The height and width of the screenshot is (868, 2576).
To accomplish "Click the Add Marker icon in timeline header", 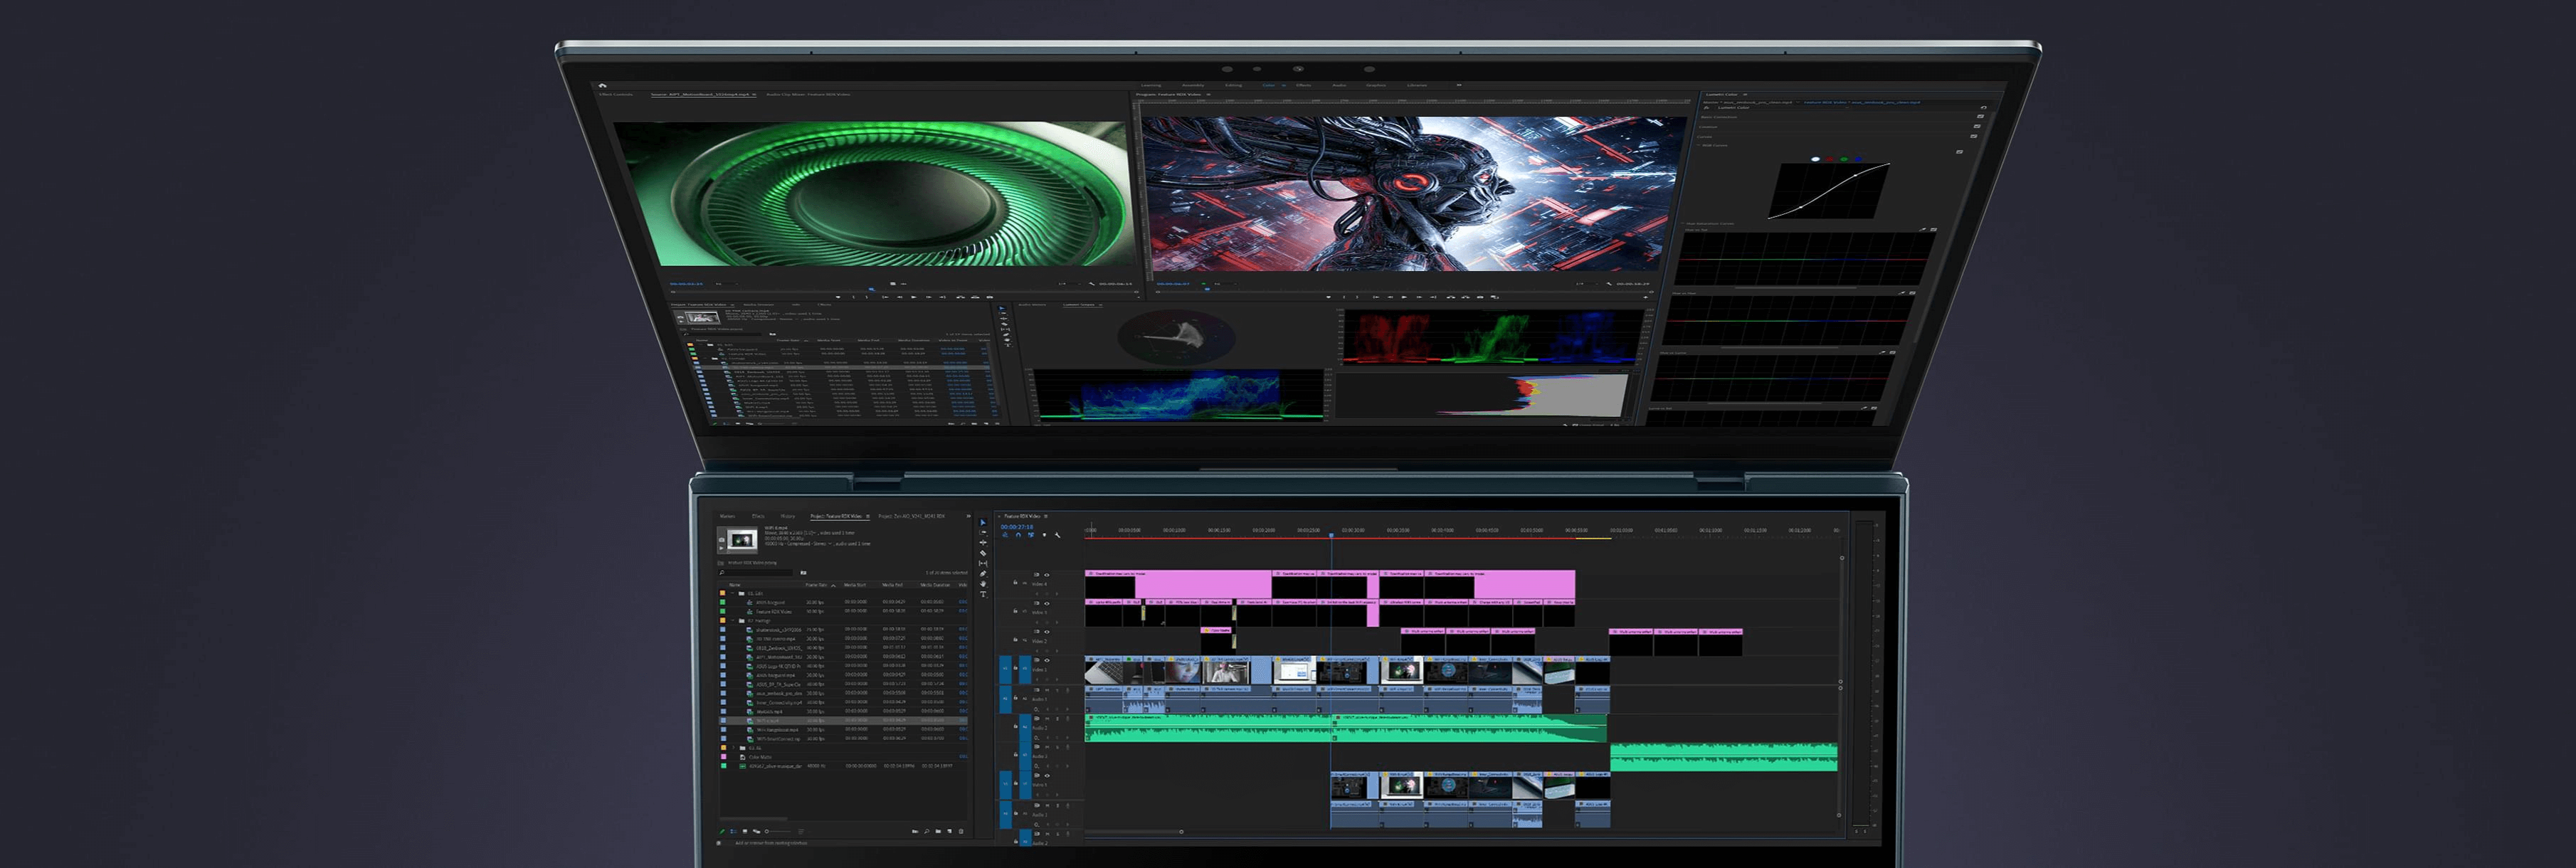I will [x=1045, y=536].
